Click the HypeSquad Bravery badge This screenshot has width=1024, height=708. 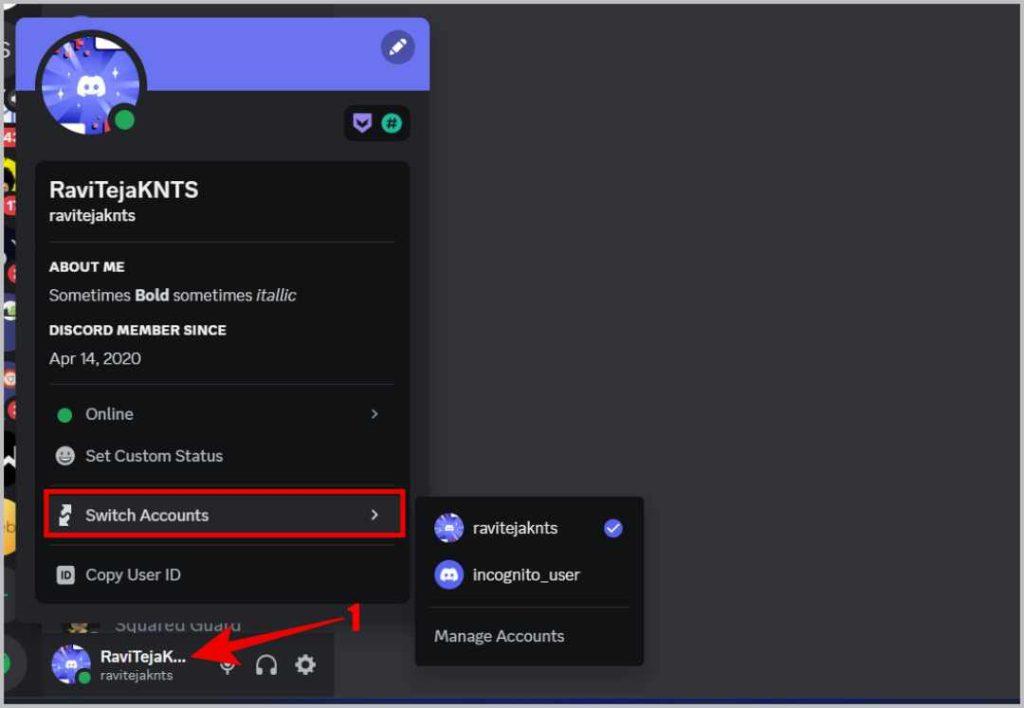[362, 123]
